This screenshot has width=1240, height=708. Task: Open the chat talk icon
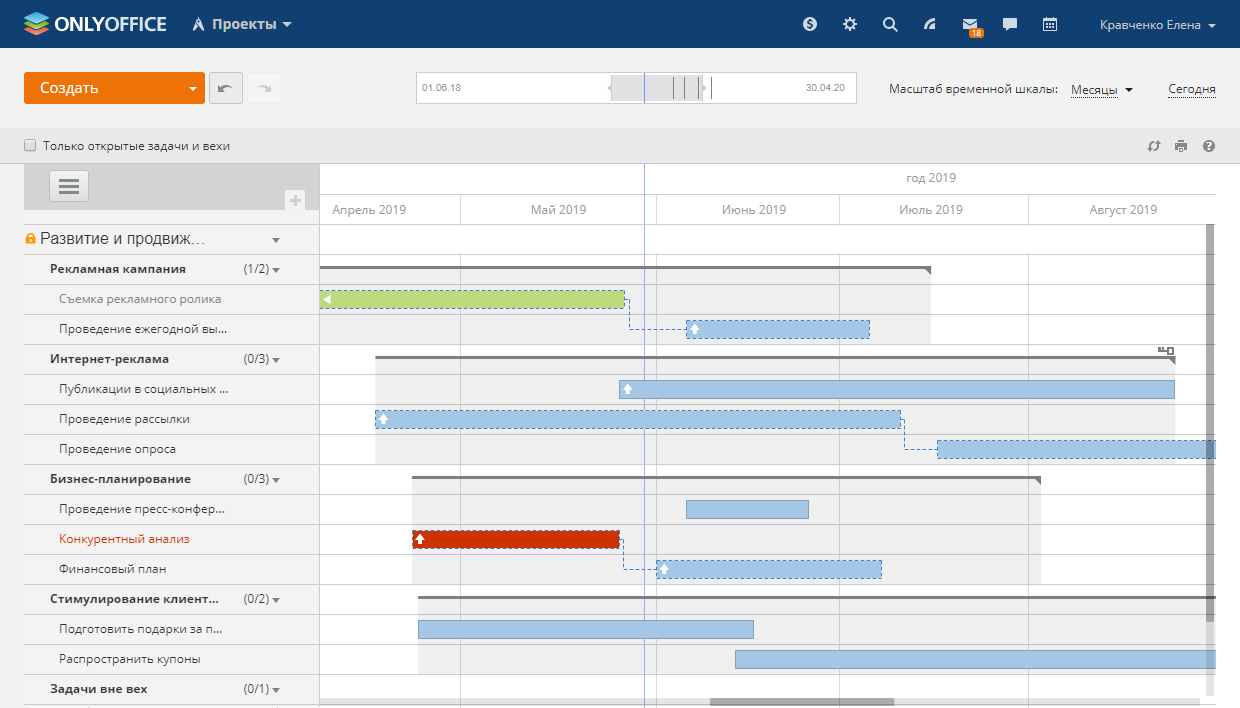1010,24
